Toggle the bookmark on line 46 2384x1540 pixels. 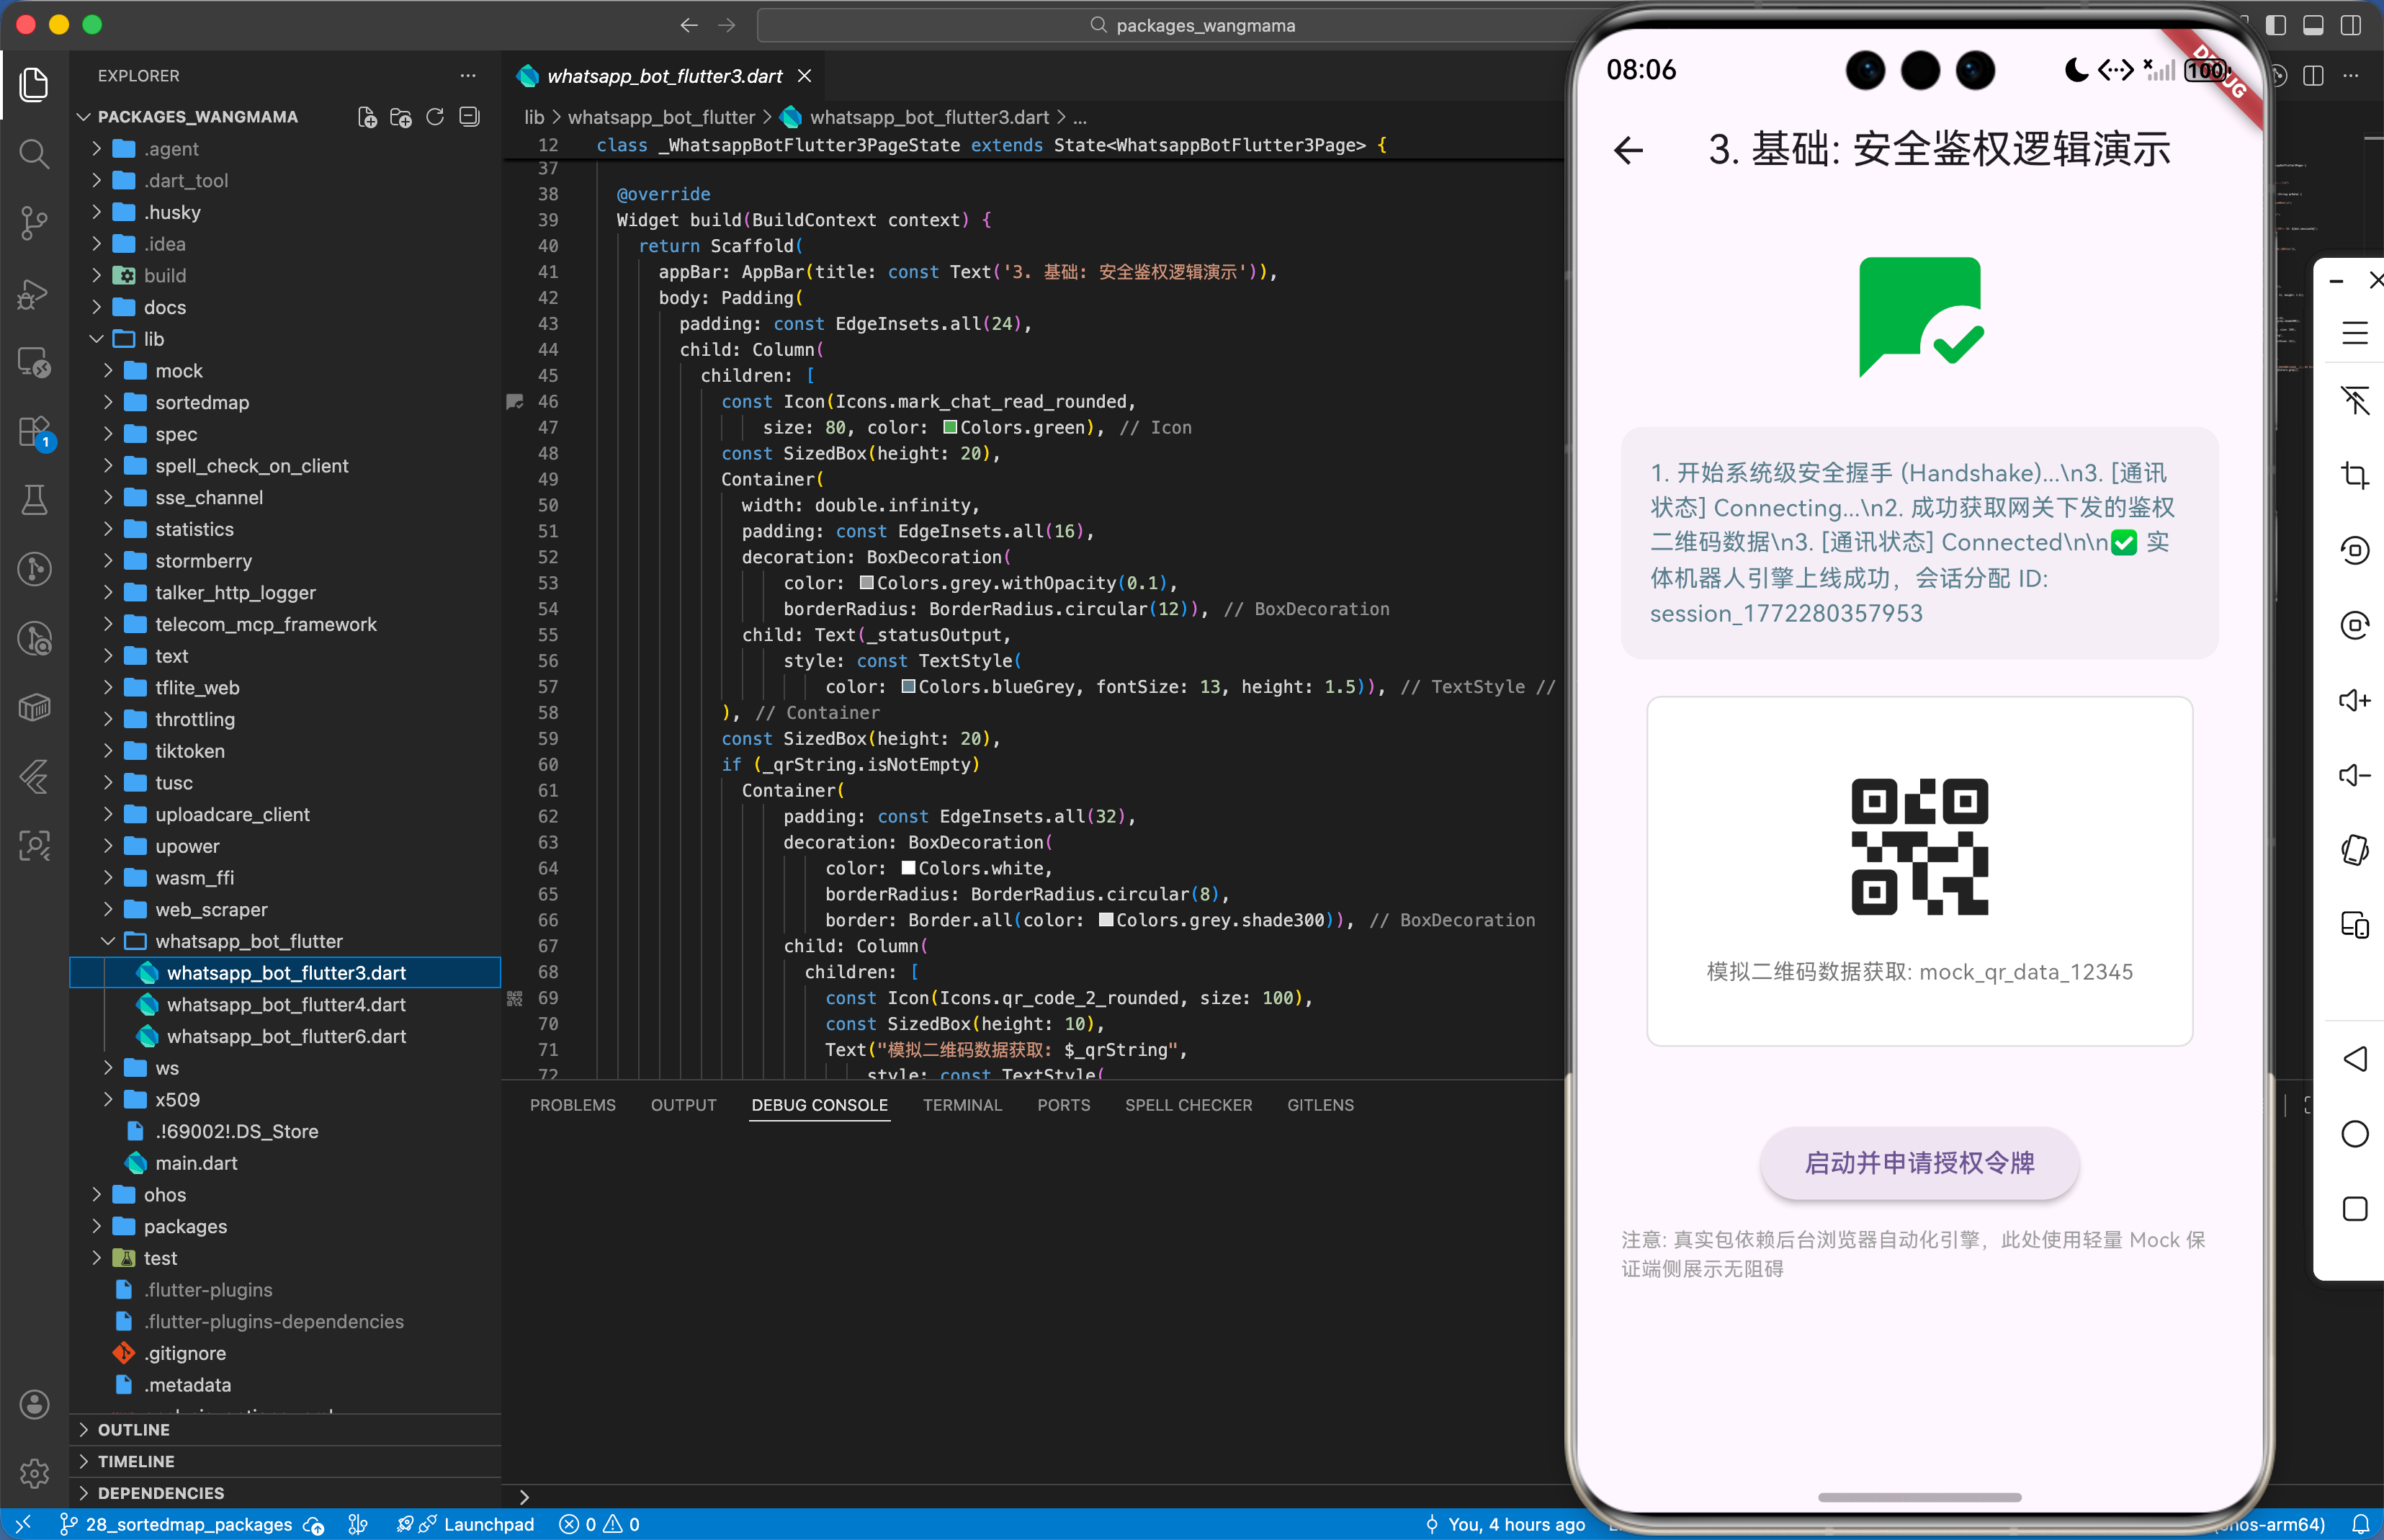[514, 401]
